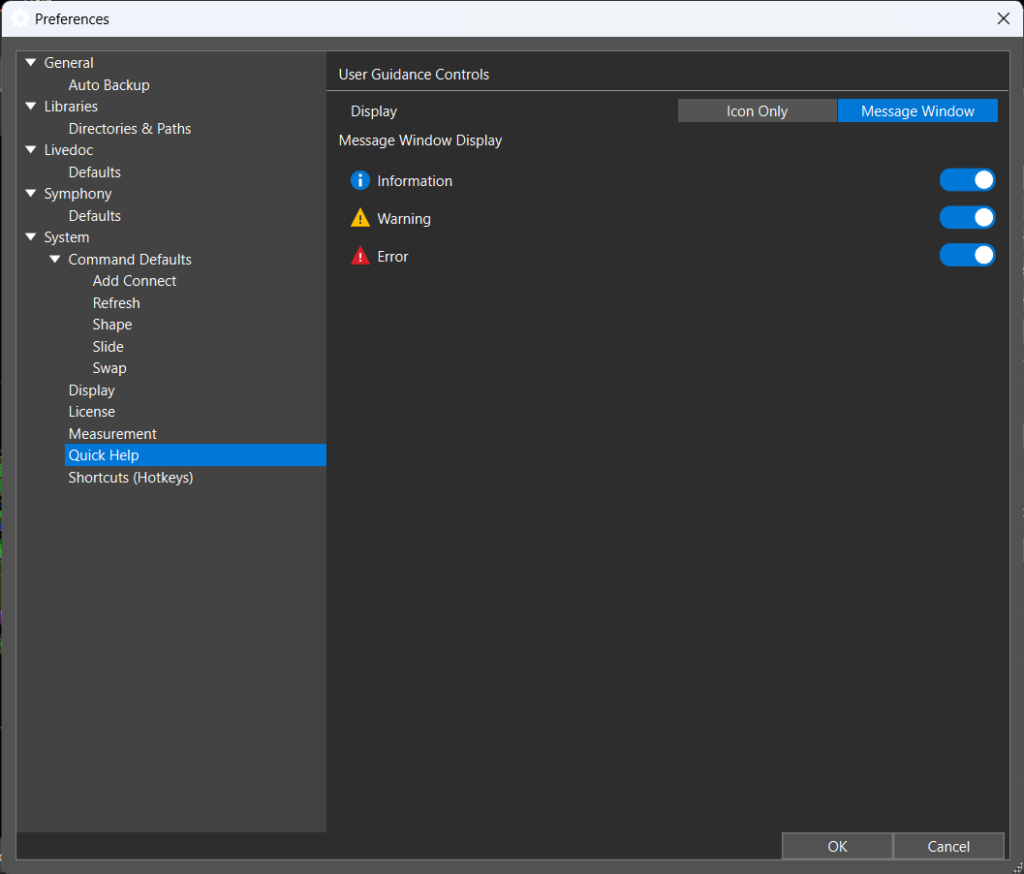The image size is (1024, 874).
Task: Collapse the Command Defaults subtree
Action: 55,259
